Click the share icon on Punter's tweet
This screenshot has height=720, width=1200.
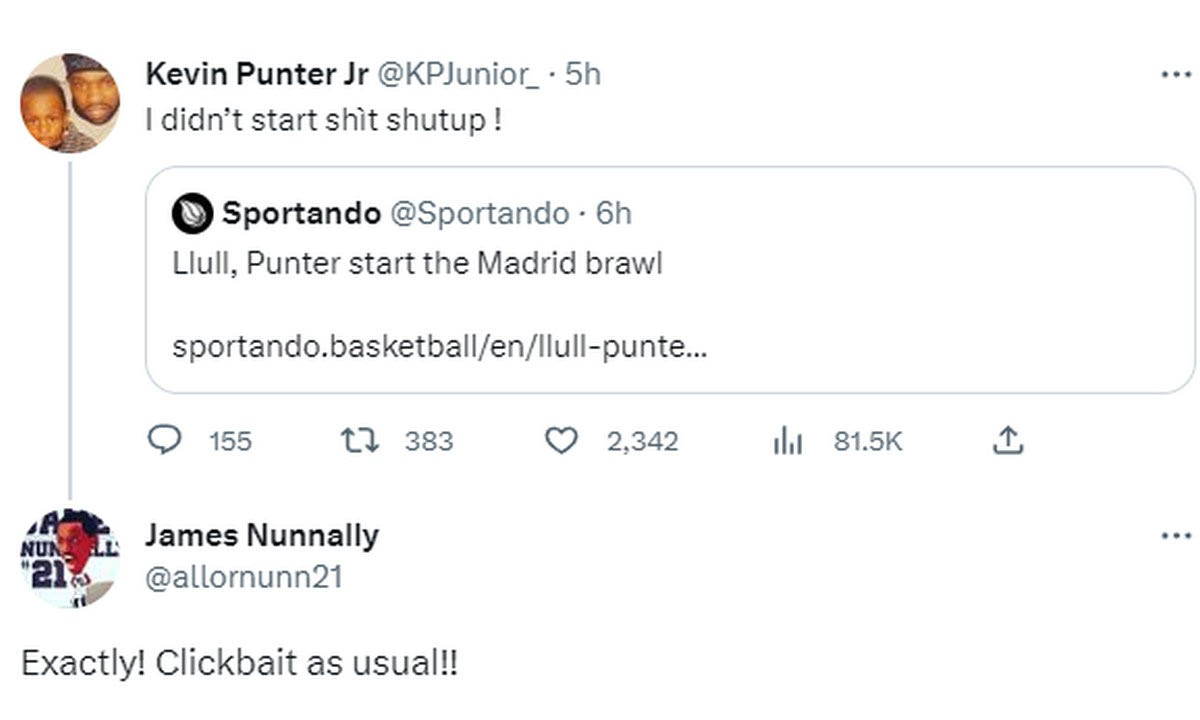click(x=1007, y=440)
